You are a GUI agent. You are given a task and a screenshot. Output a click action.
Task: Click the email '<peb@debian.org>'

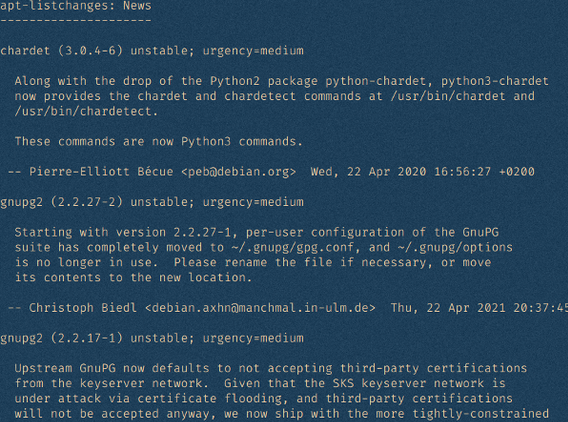pos(238,172)
